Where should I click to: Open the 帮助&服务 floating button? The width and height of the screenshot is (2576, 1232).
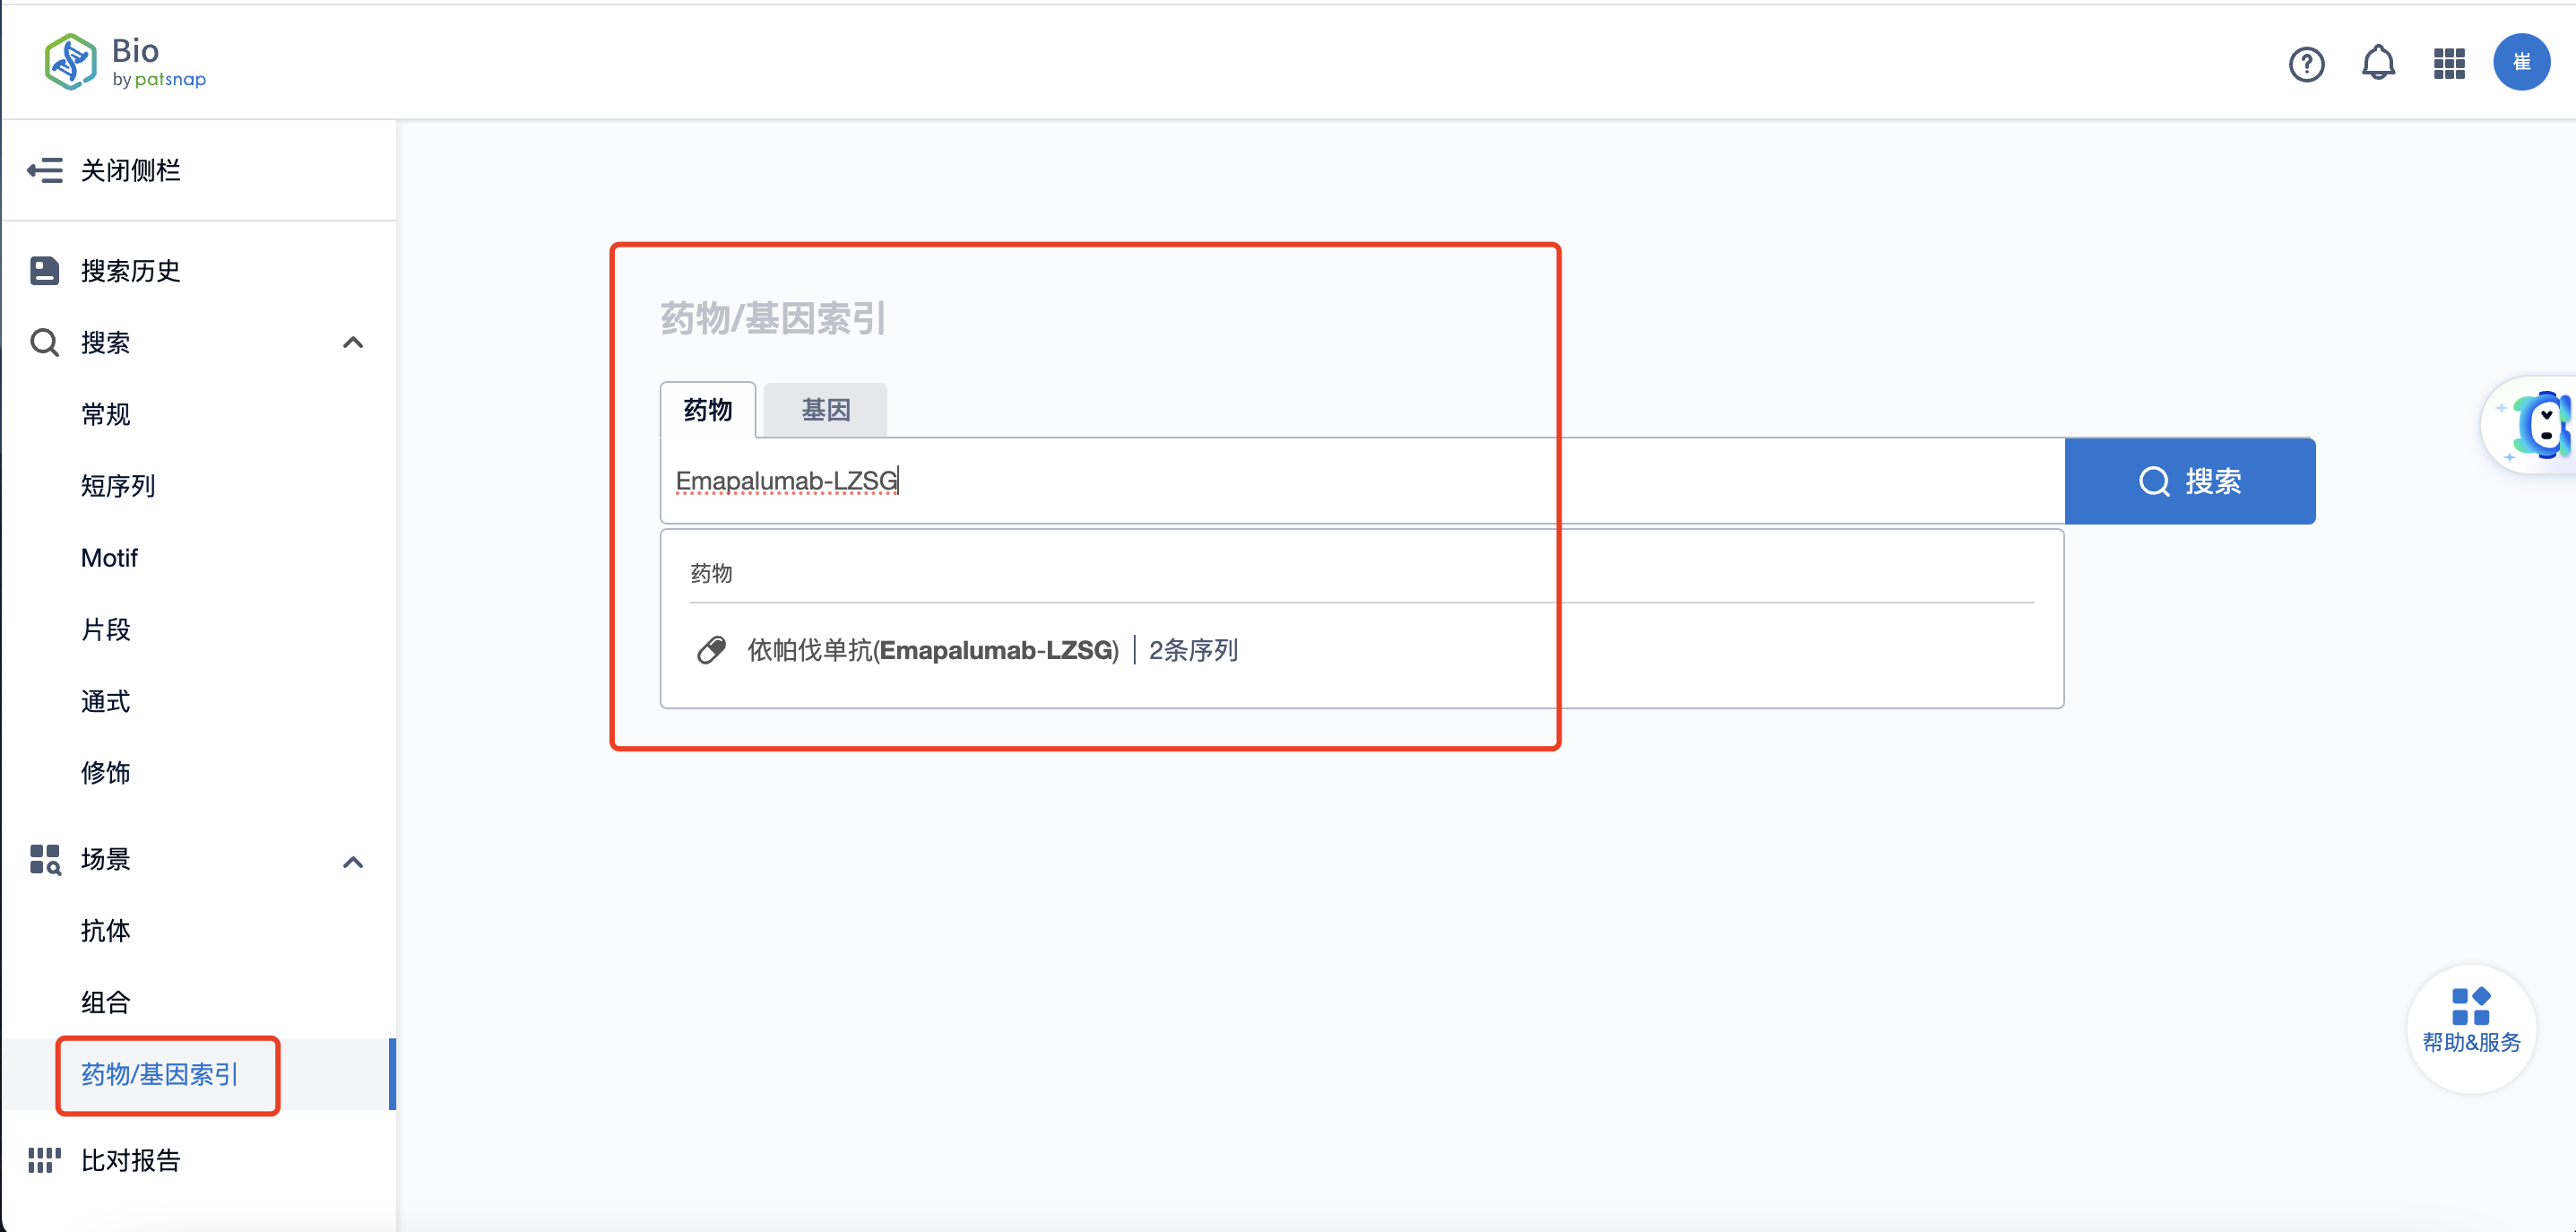coord(2471,1028)
